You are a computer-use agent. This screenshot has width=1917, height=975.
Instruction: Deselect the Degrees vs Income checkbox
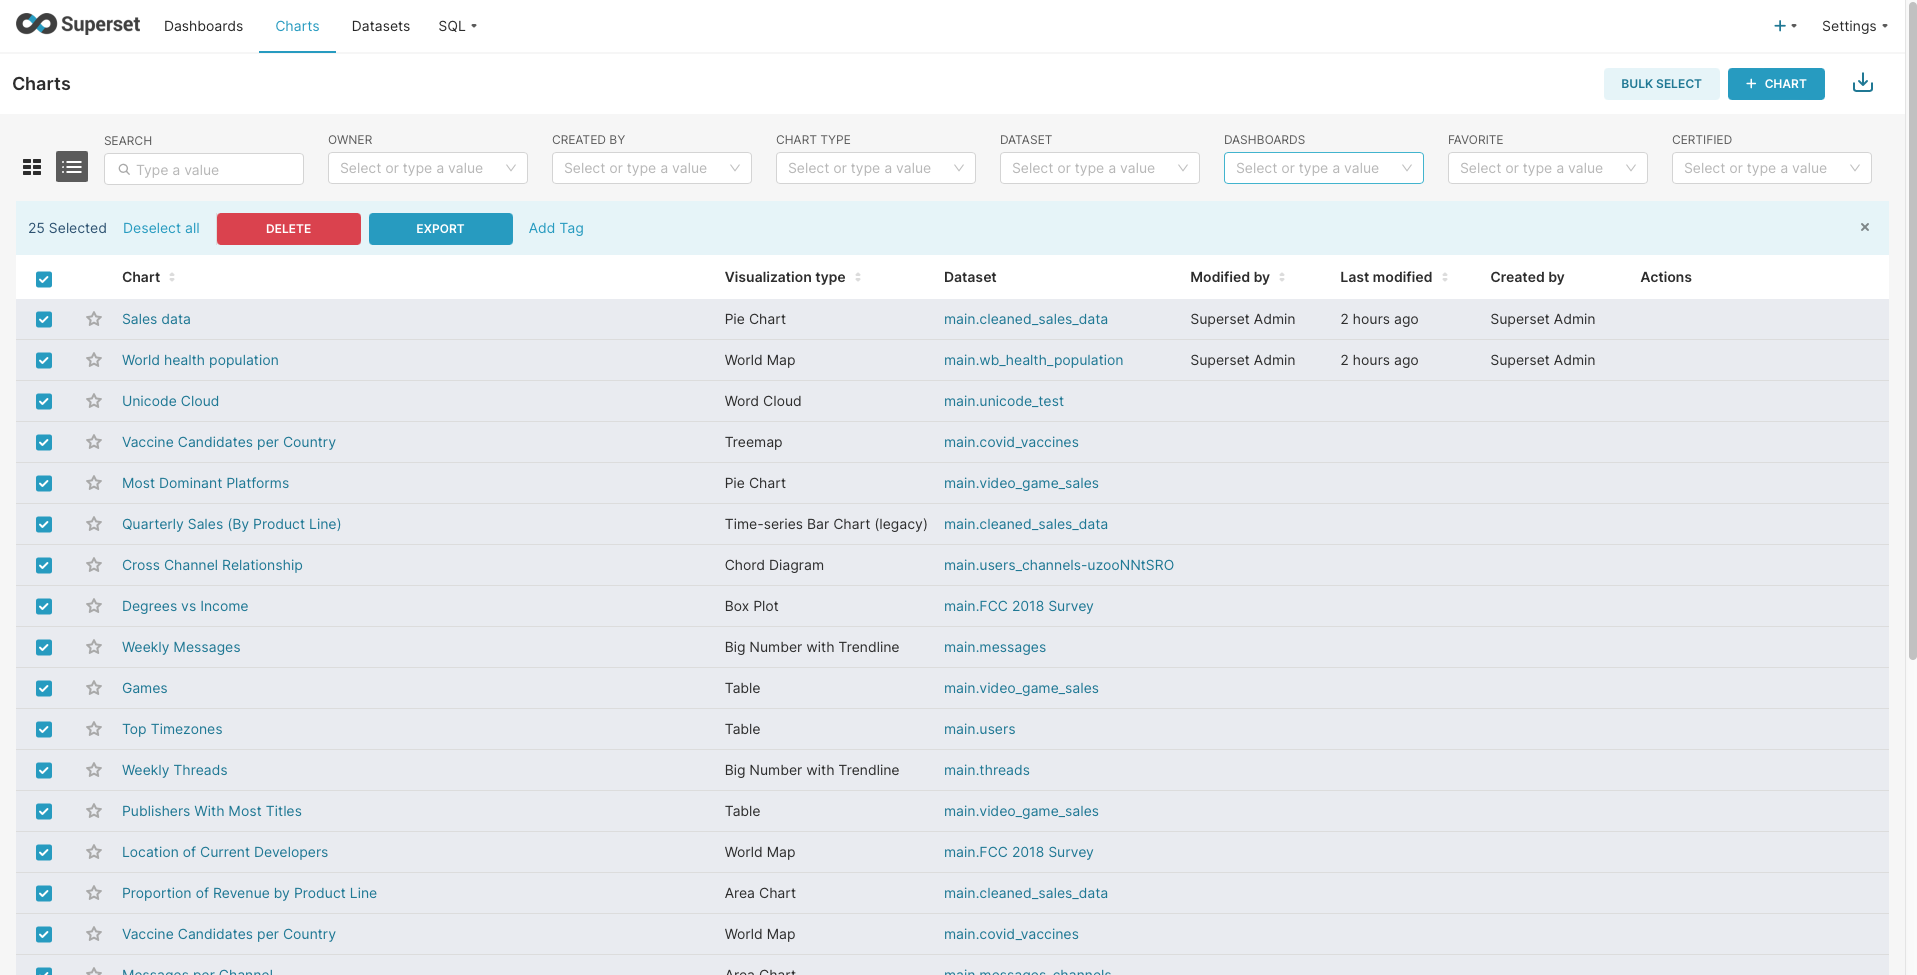point(44,606)
